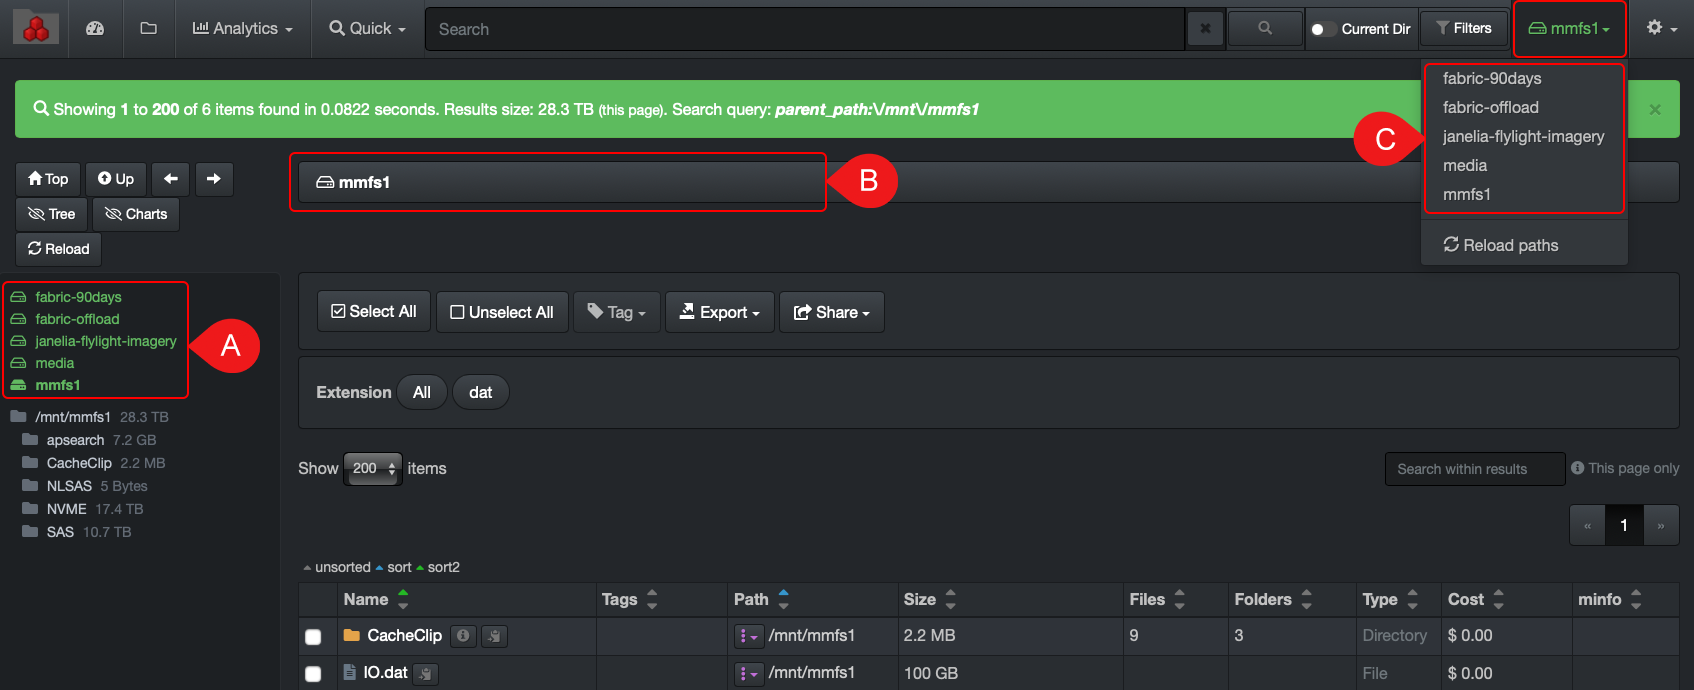Click the file browser folder icon
This screenshot has width=1694, height=690.
(149, 29)
